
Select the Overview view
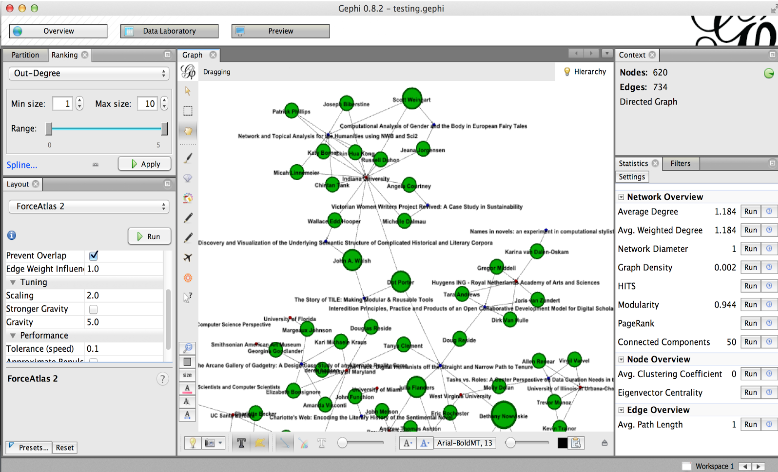click(x=58, y=31)
